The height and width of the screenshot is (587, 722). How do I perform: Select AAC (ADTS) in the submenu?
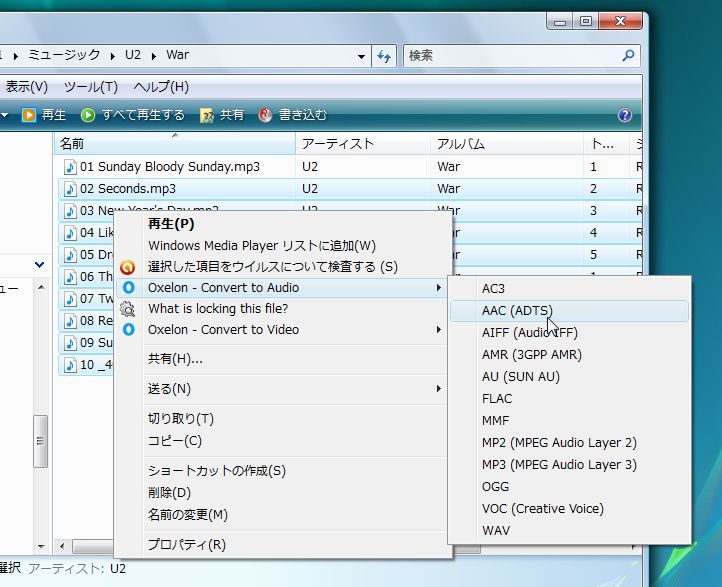[x=570, y=311]
